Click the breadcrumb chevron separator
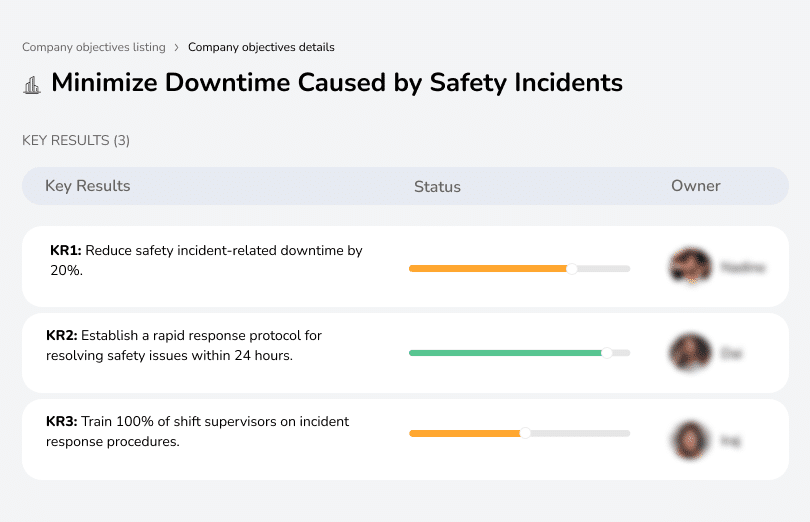 (177, 48)
